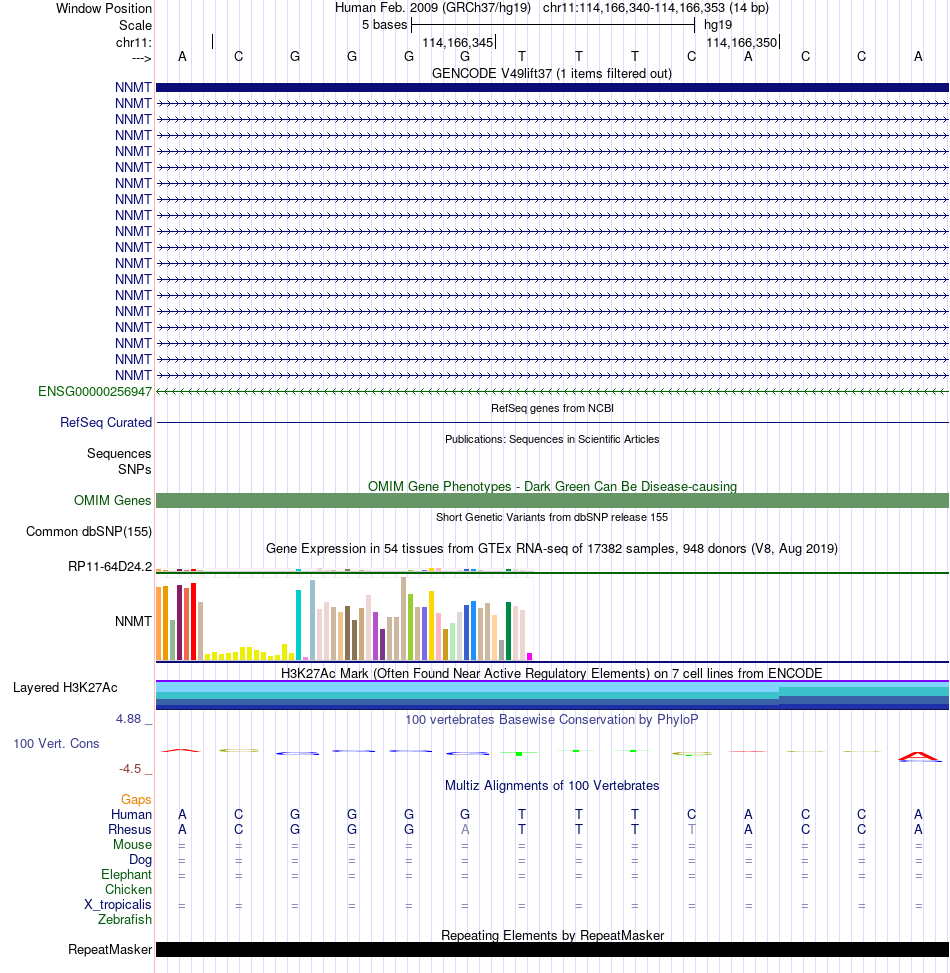Click the RefSeq Curated label
The height and width of the screenshot is (973, 950).
(x=105, y=423)
